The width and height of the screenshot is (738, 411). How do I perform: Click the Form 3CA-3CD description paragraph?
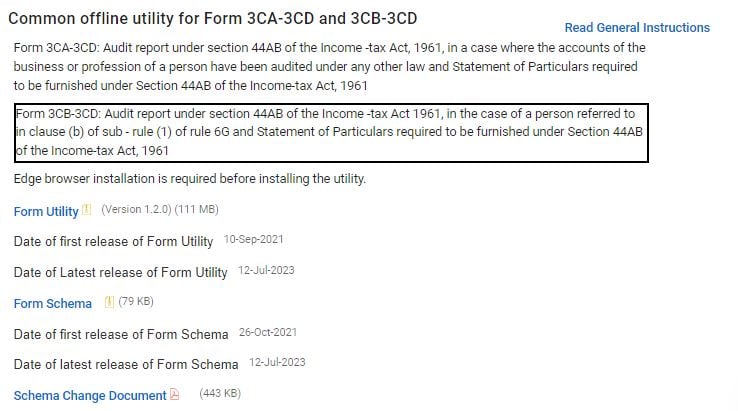(x=330, y=66)
